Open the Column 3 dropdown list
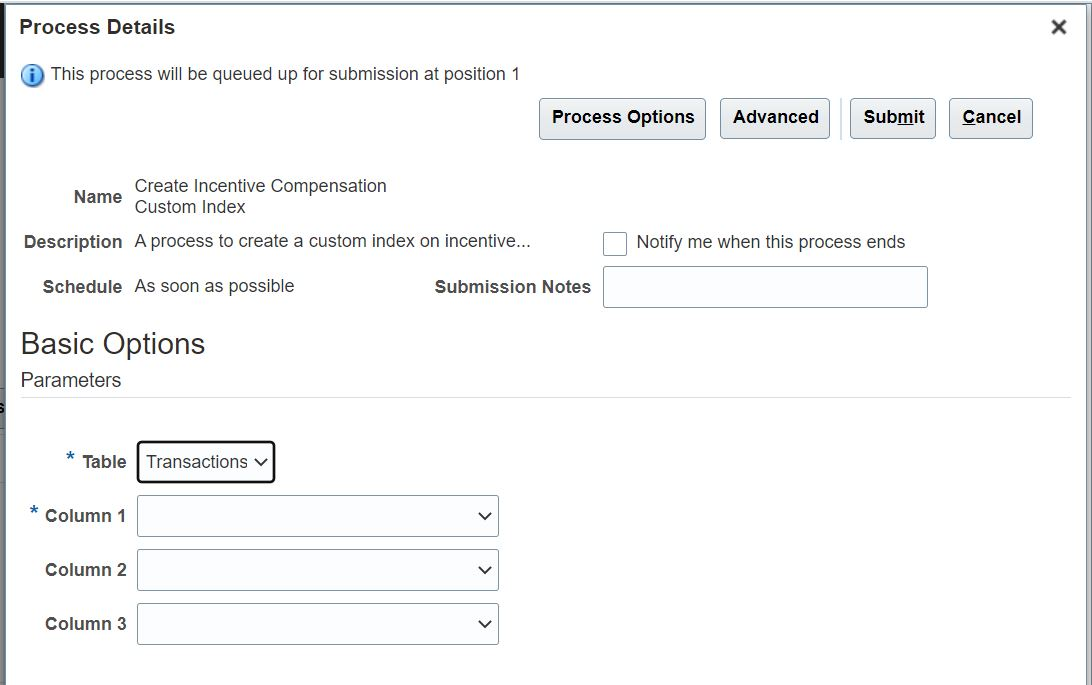Image resolution: width=1092 pixels, height=685 pixels. (318, 624)
